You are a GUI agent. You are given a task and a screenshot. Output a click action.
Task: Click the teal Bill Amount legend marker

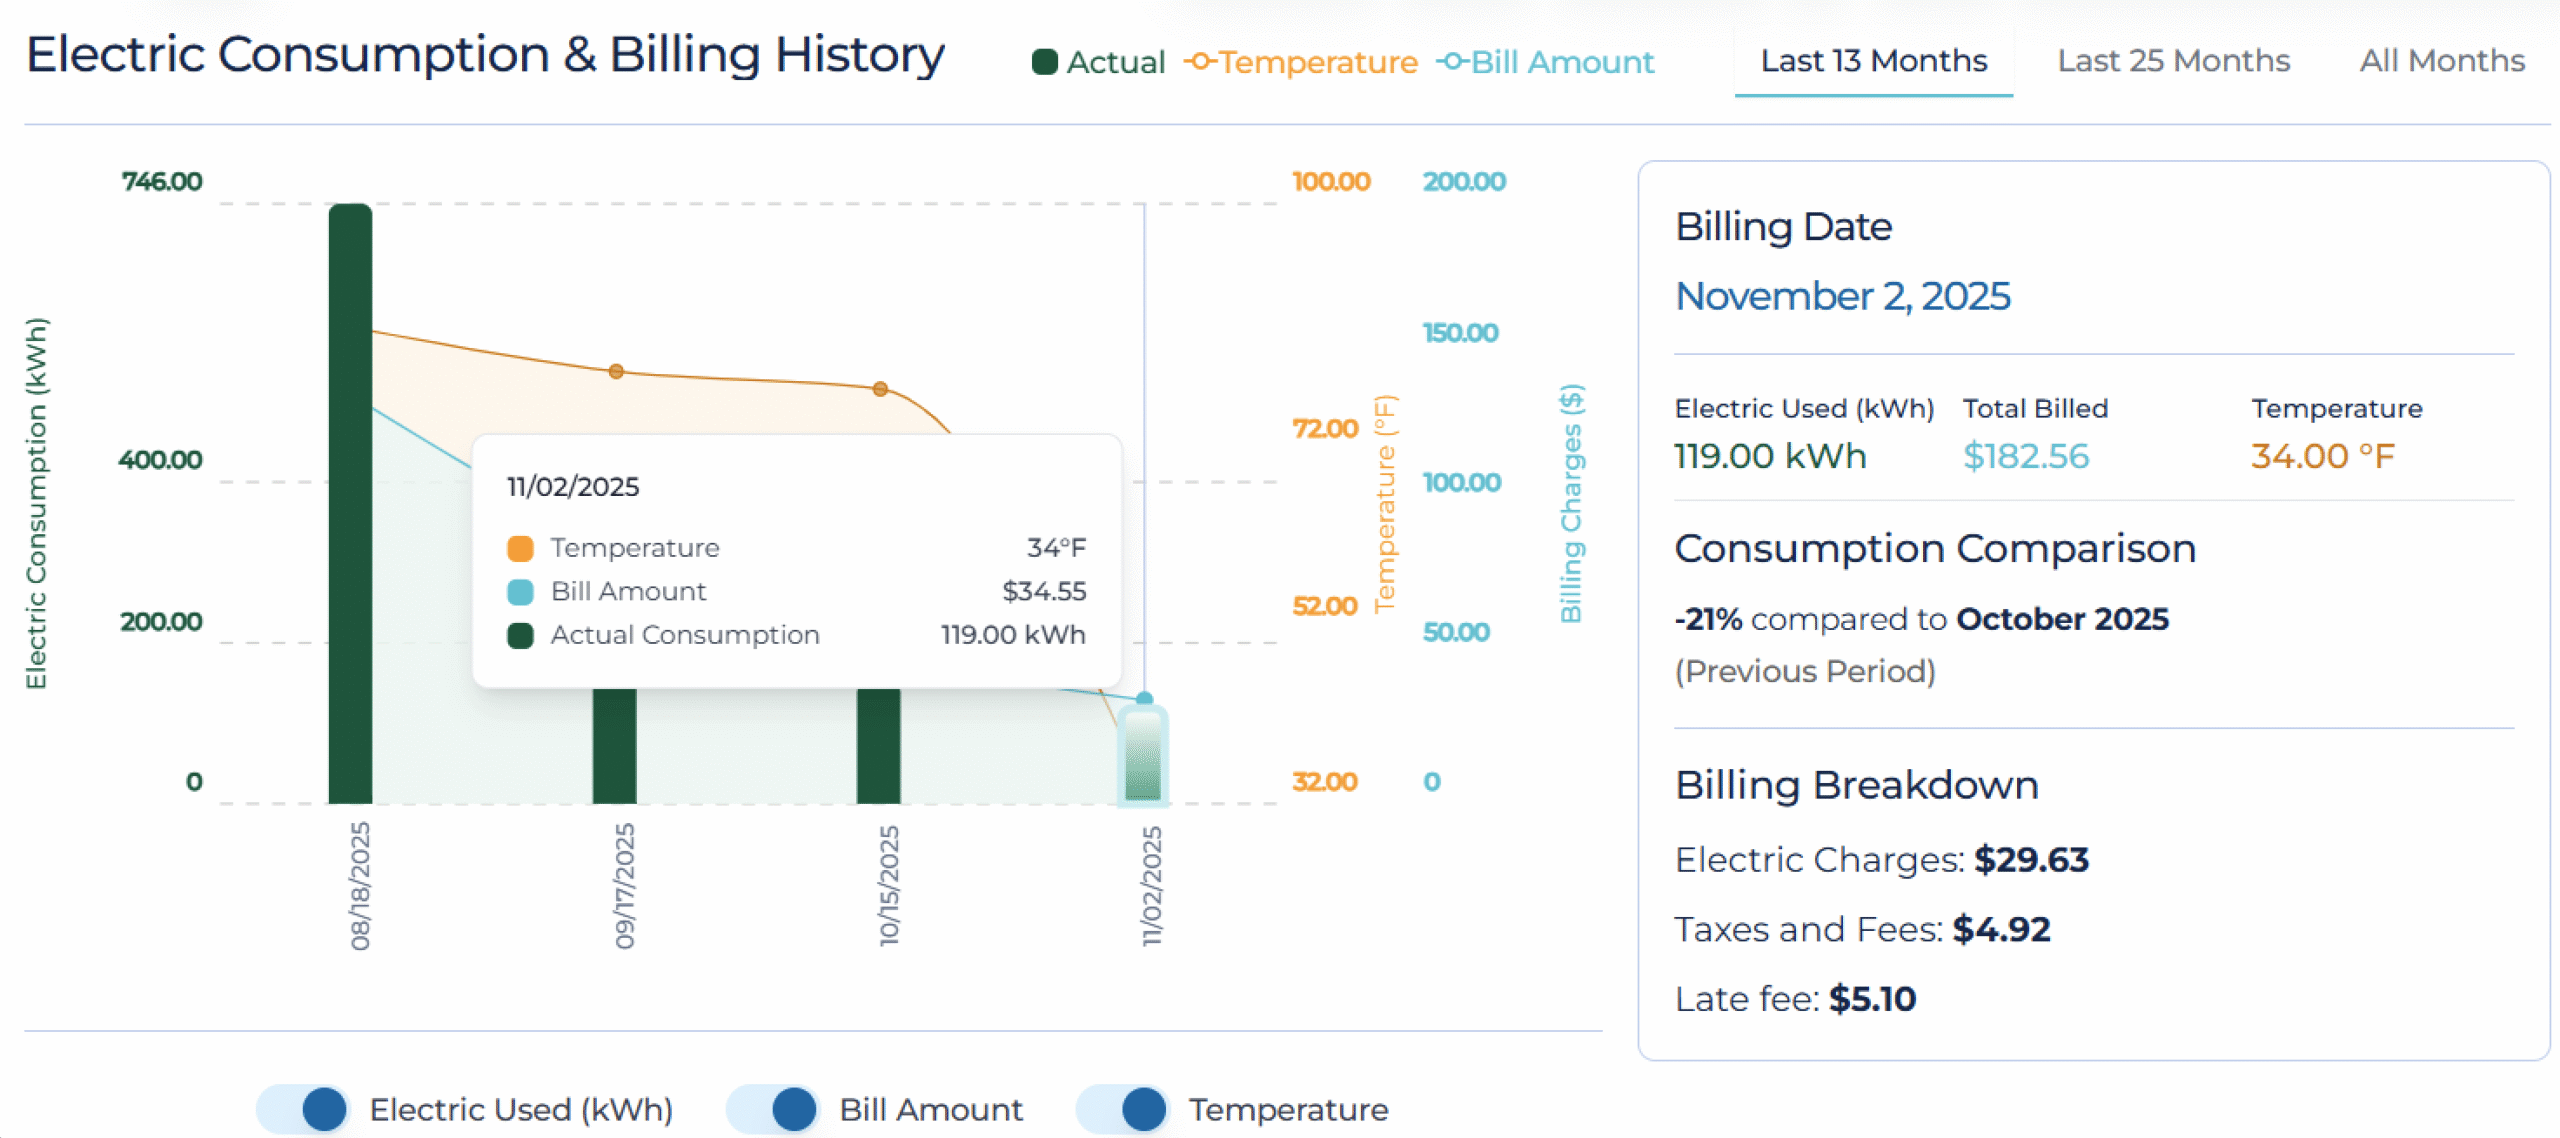(x=1452, y=62)
